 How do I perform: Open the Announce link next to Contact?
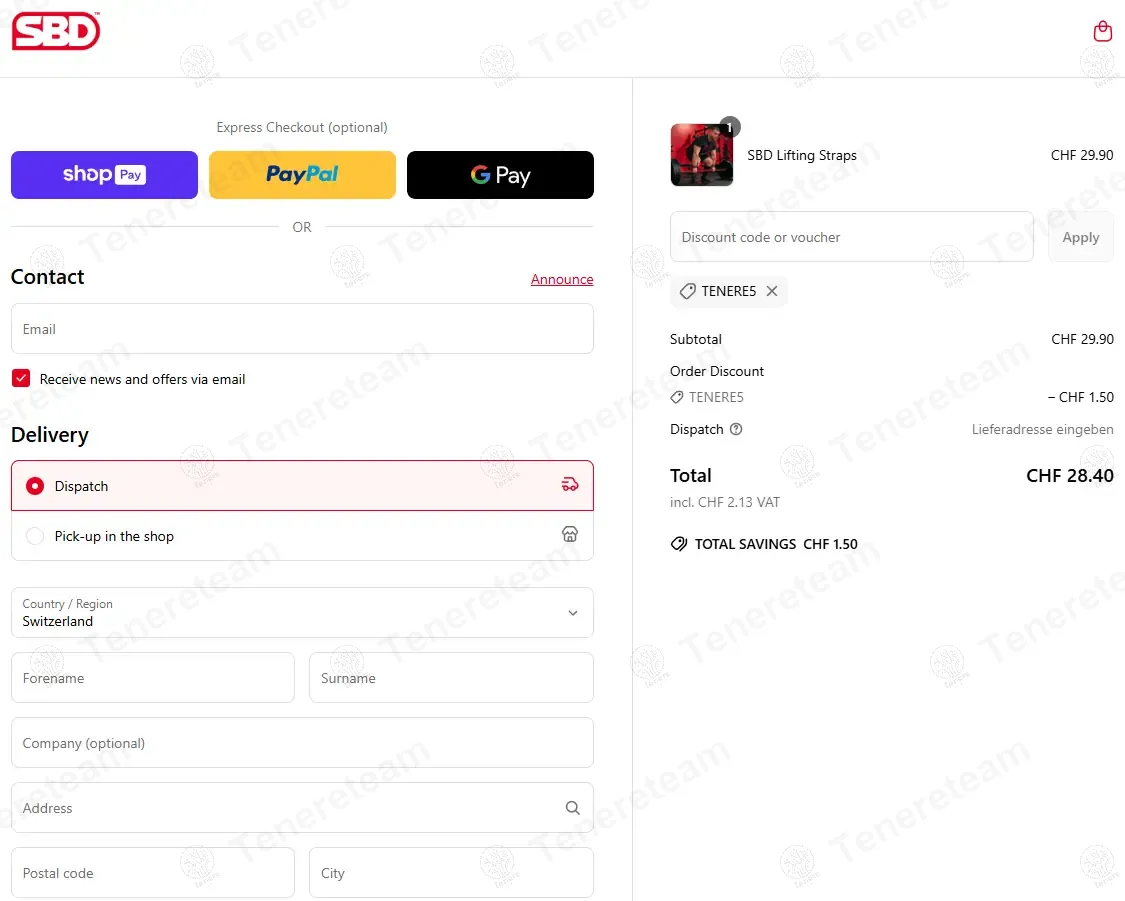(x=562, y=279)
